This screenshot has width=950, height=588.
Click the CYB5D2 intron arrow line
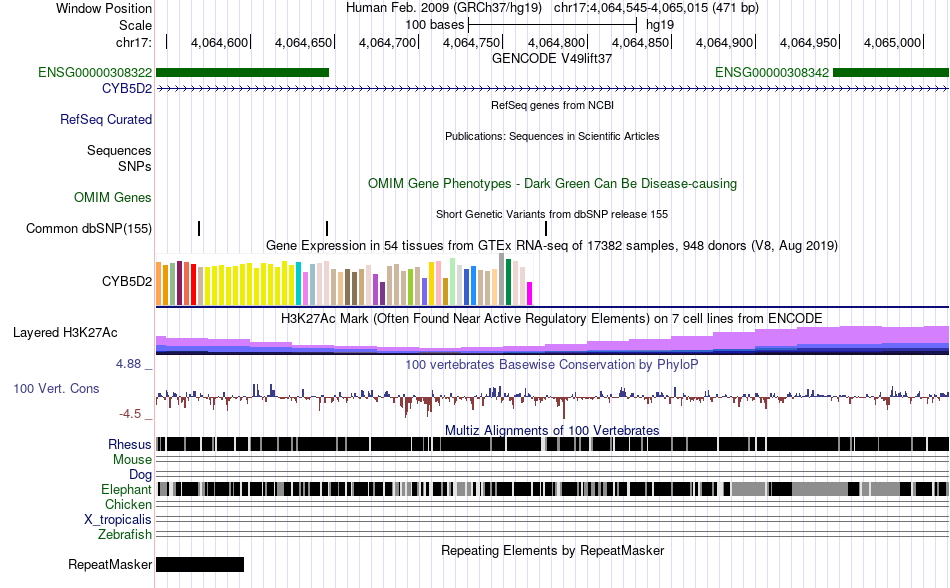coord(553,89)
